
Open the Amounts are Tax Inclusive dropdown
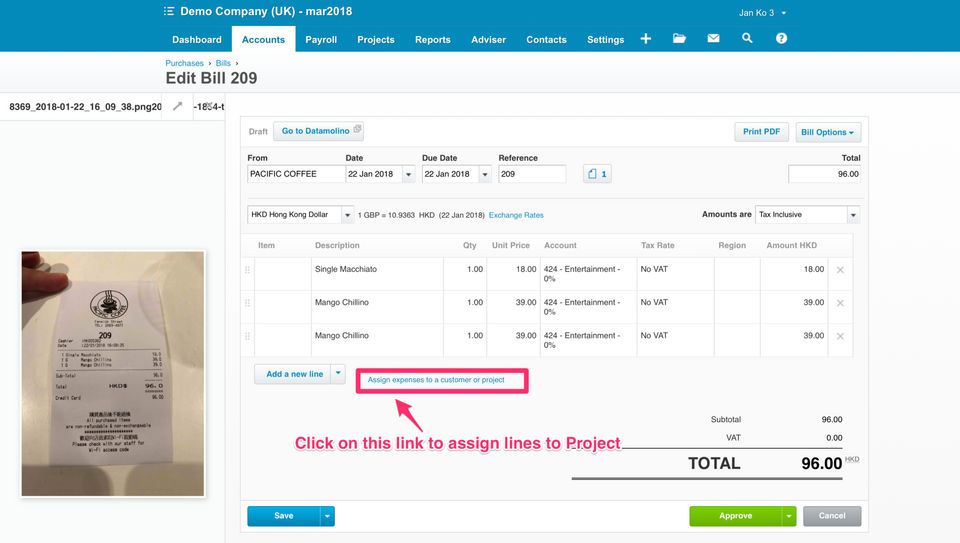click(853, 215)
